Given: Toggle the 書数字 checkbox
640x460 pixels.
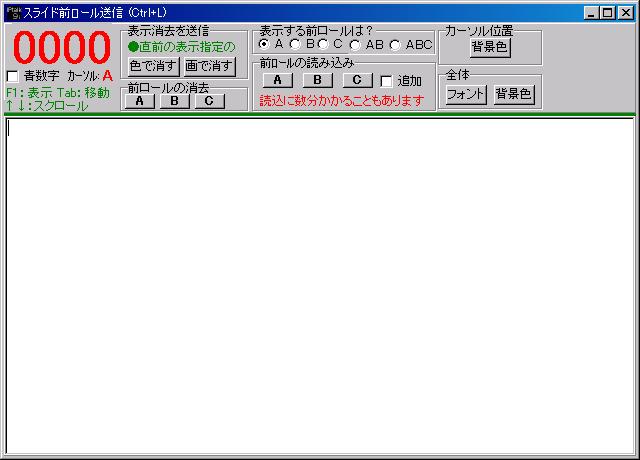Looking at the screenshot, I should (13, 76).
